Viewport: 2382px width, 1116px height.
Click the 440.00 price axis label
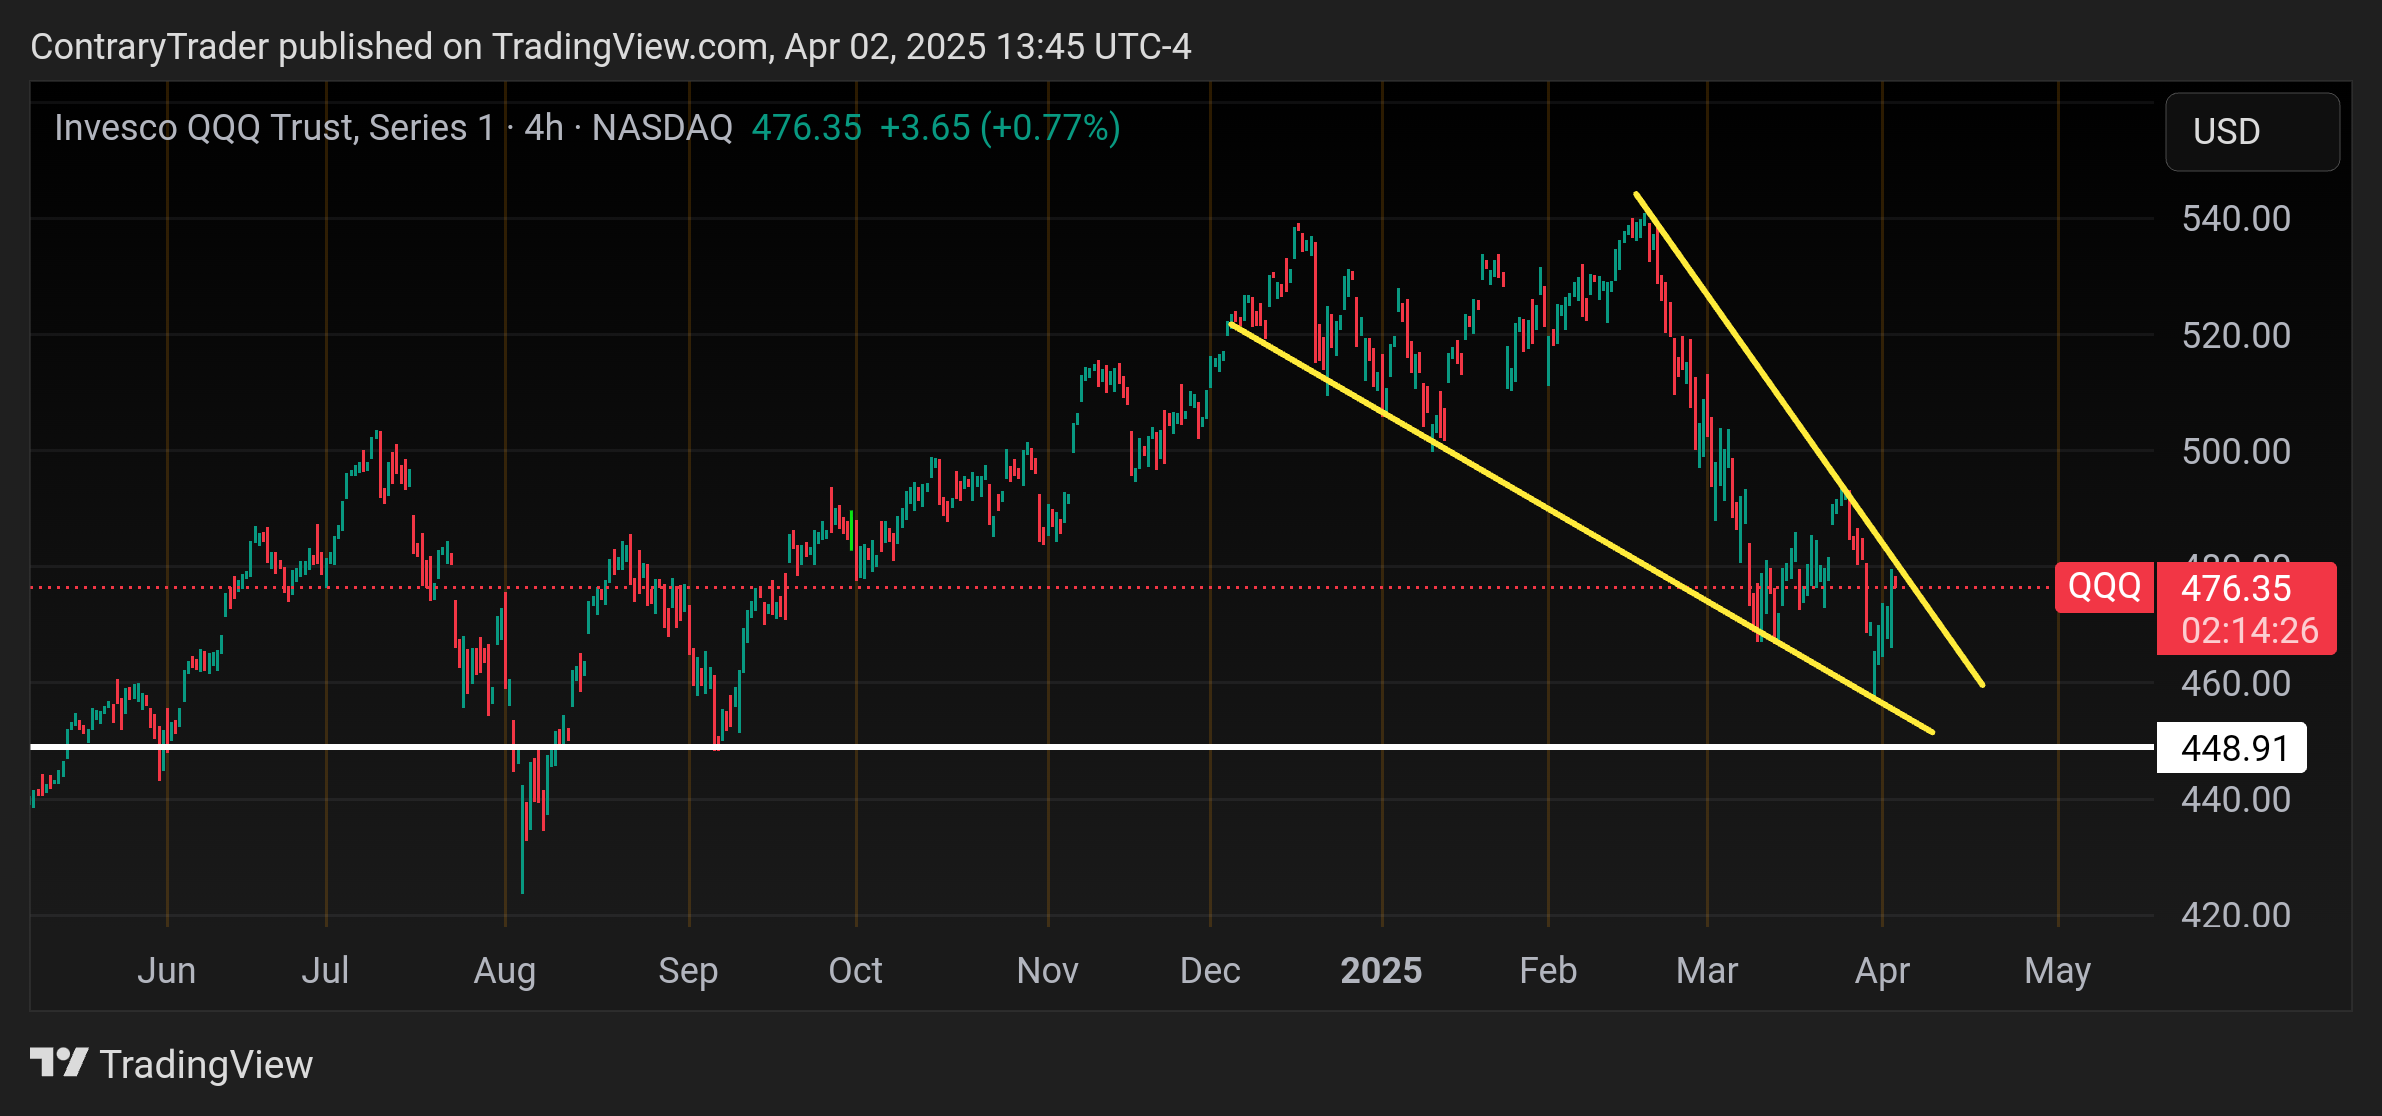2236,800
